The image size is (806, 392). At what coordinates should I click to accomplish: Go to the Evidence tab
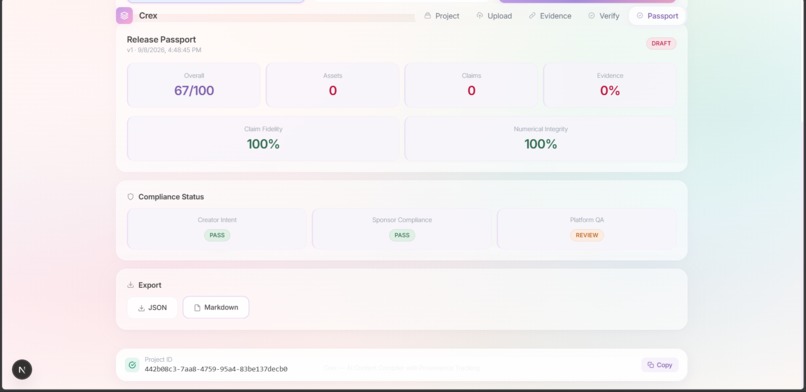pos(549,16)
